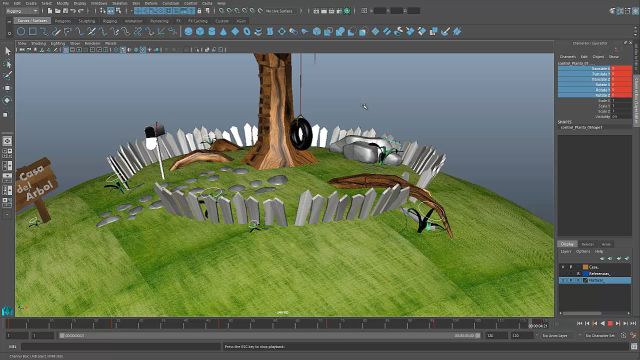Click the open scene folder icon
Image resolution: width=640 pixels, height=360 pixels.
tap(58, 11)
